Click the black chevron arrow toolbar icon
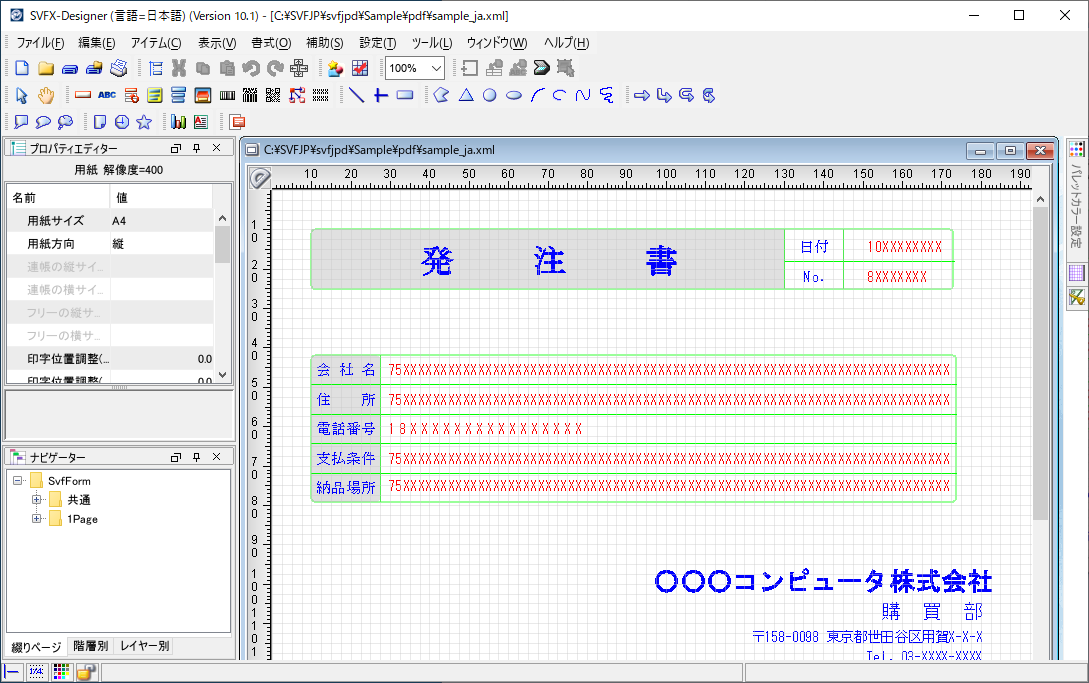The image size is (1089, 683). click(542, 68)
